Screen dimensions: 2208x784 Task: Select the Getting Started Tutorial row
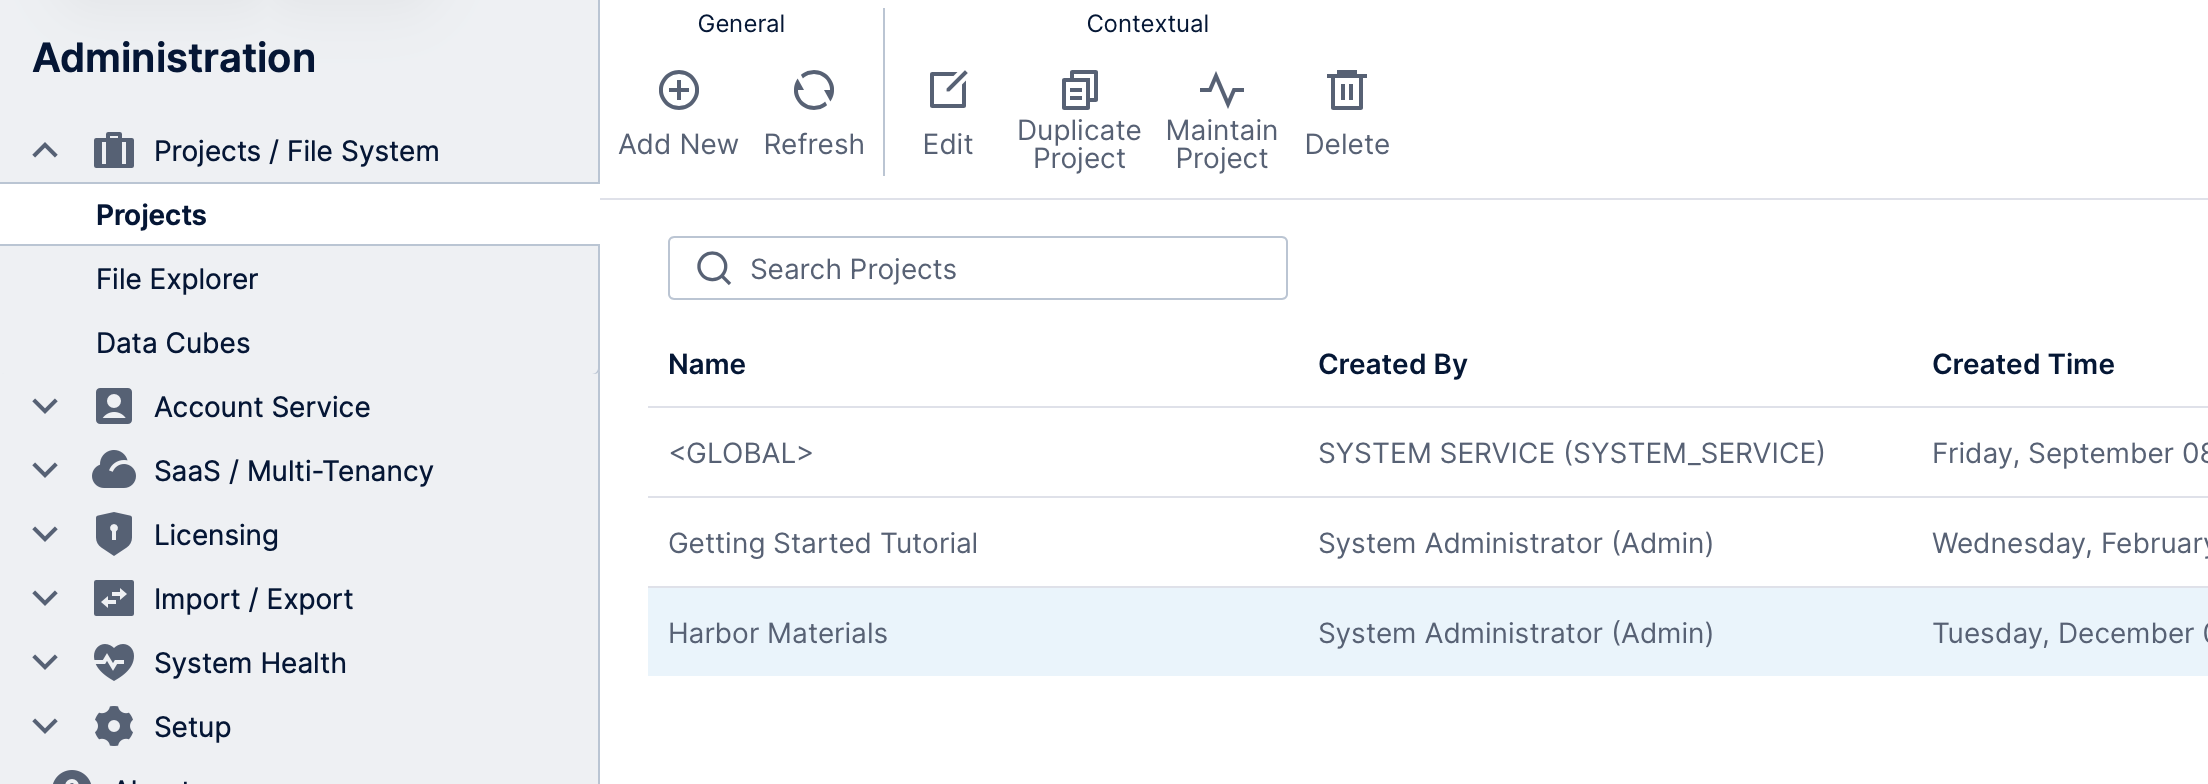[x=823, y=543]
